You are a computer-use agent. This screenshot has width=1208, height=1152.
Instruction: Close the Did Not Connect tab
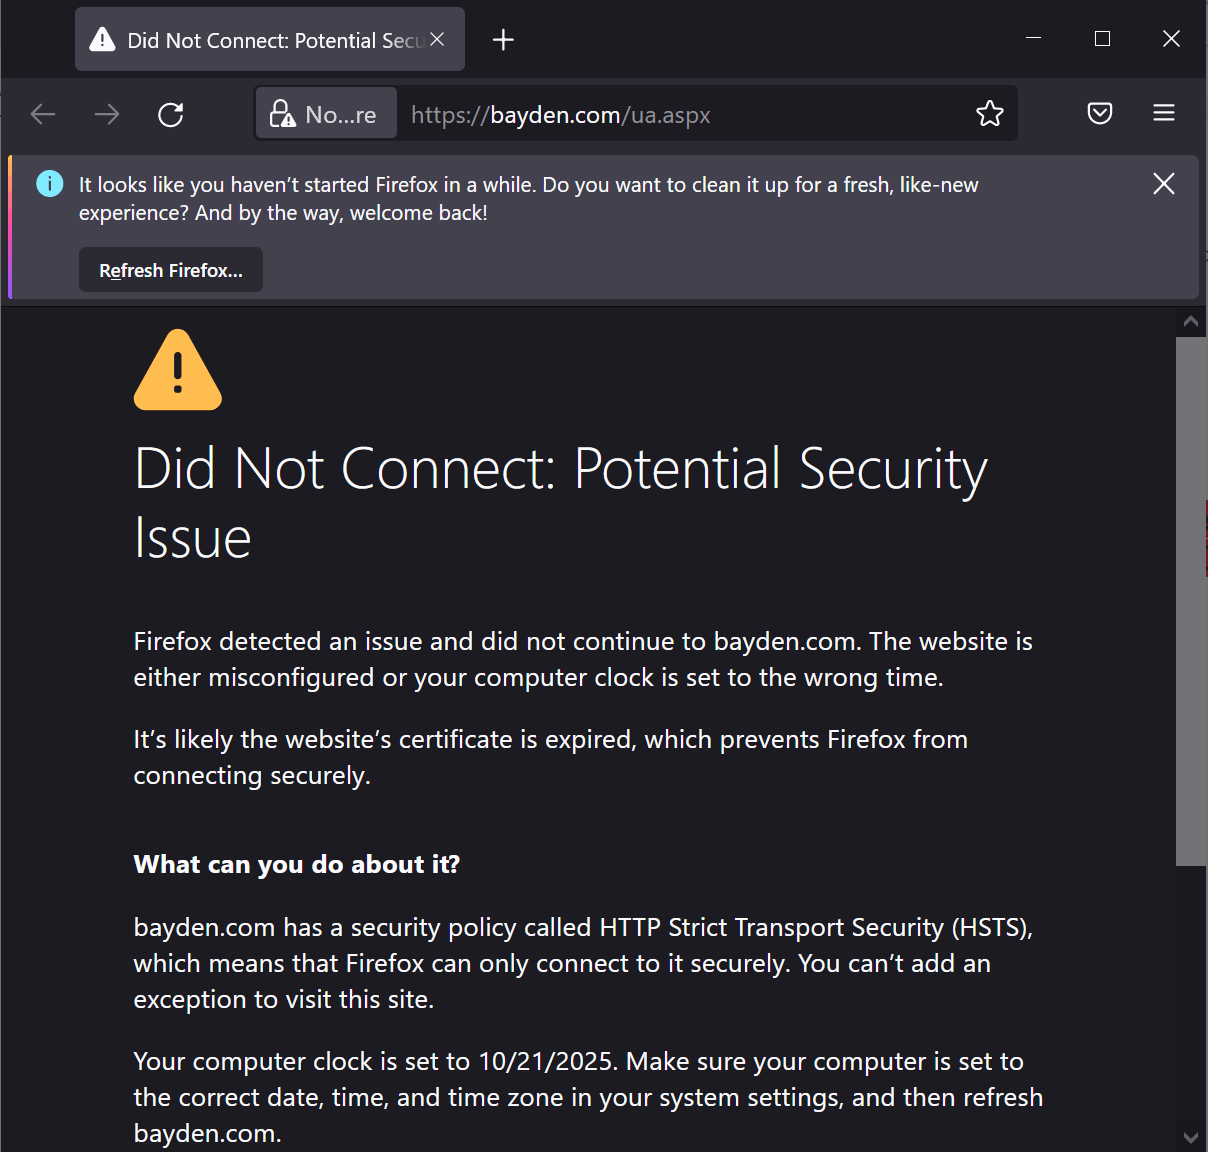pyautogui.click(x=437, y=39)
